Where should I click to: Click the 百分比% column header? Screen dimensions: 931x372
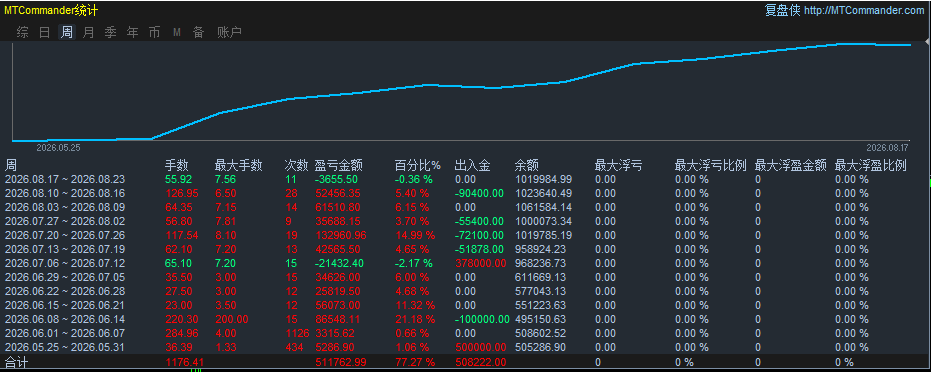coord(418,166)
